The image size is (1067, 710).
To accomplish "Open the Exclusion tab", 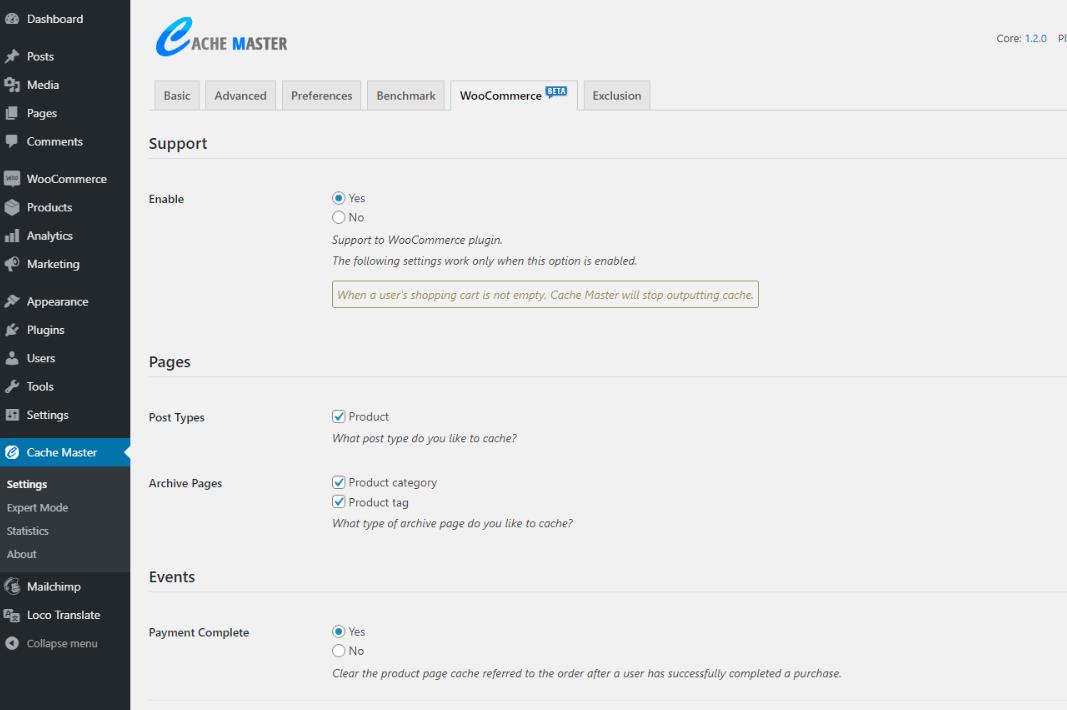I will [617, 96].
